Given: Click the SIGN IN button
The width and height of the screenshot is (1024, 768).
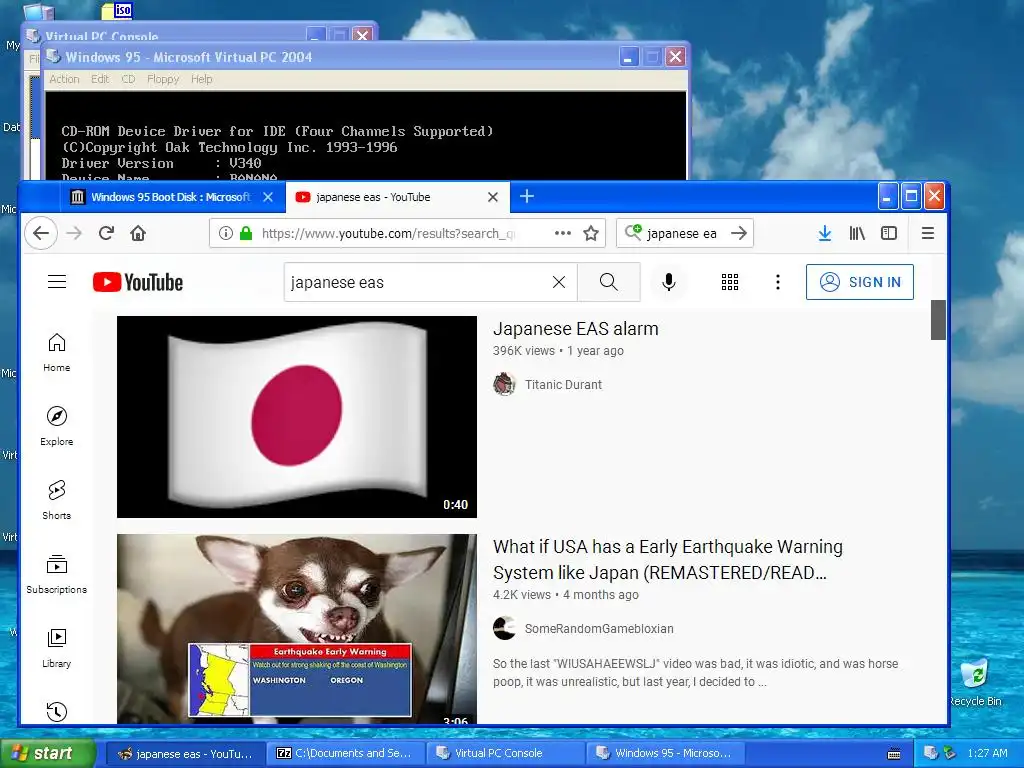Looking at the screenshot, I should [x=859, y=282].
